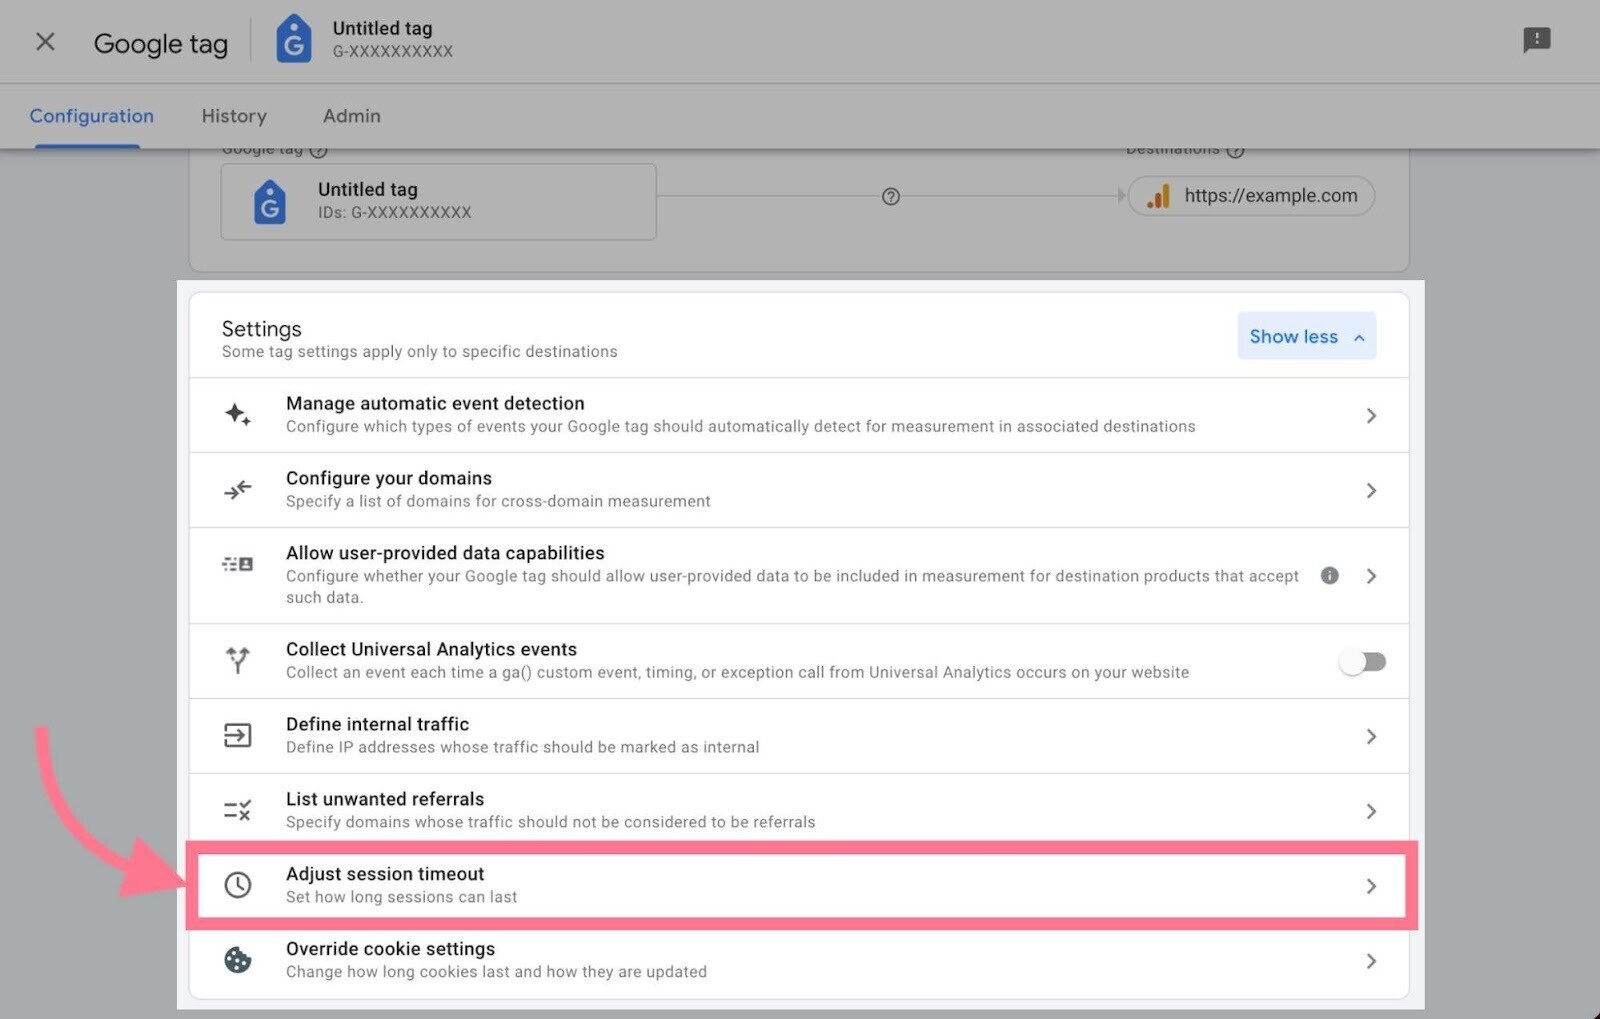Open the https://example.com destination
The image size is (1600, 1019).
click(1250, 196)
